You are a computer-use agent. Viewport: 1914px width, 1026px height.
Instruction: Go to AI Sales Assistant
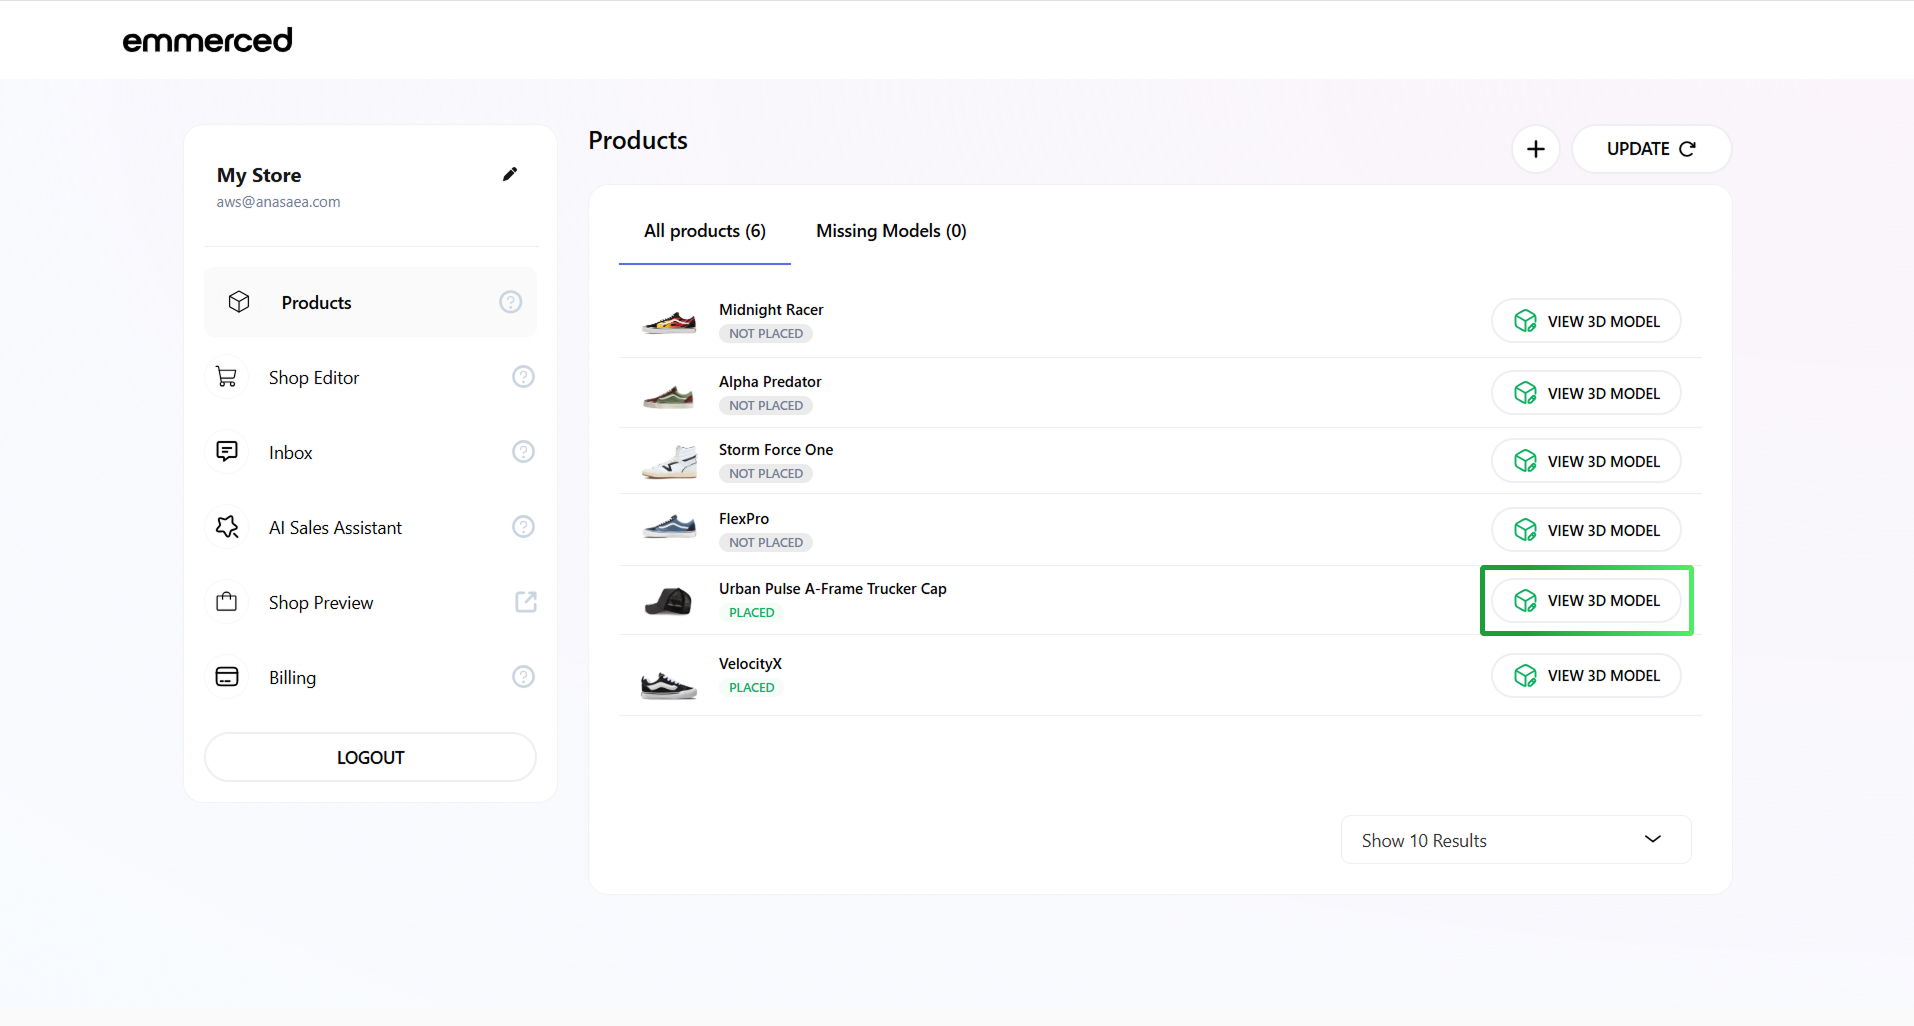[335, 528]
